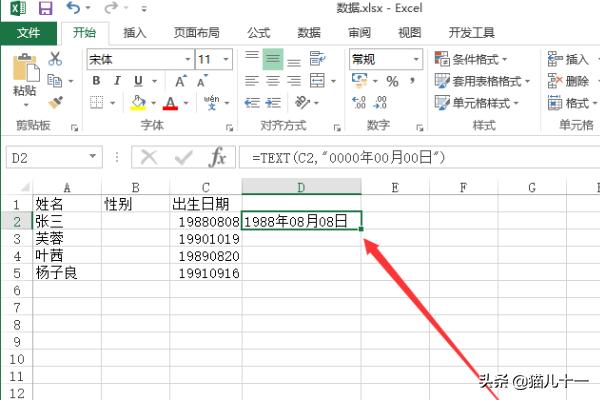Click the 删除 cells button
600x400 pixels.
tap(569, 81)
